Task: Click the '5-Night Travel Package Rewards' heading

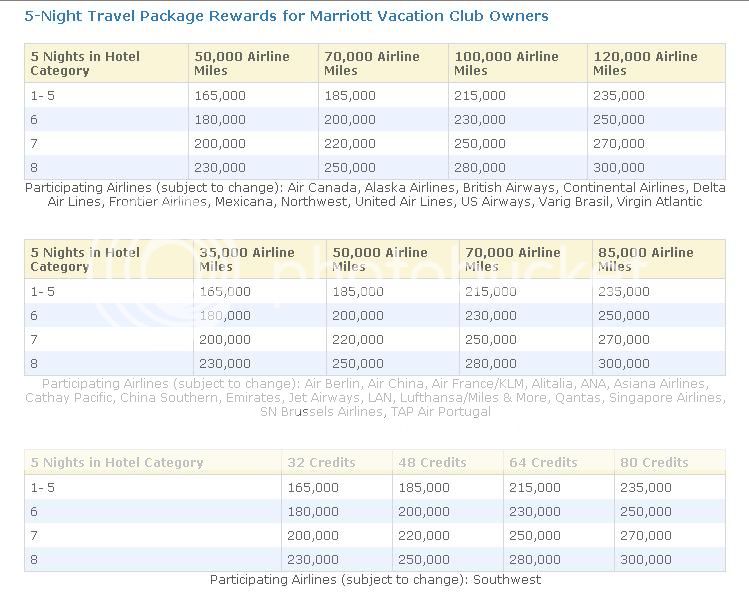Action: [286, 16]
